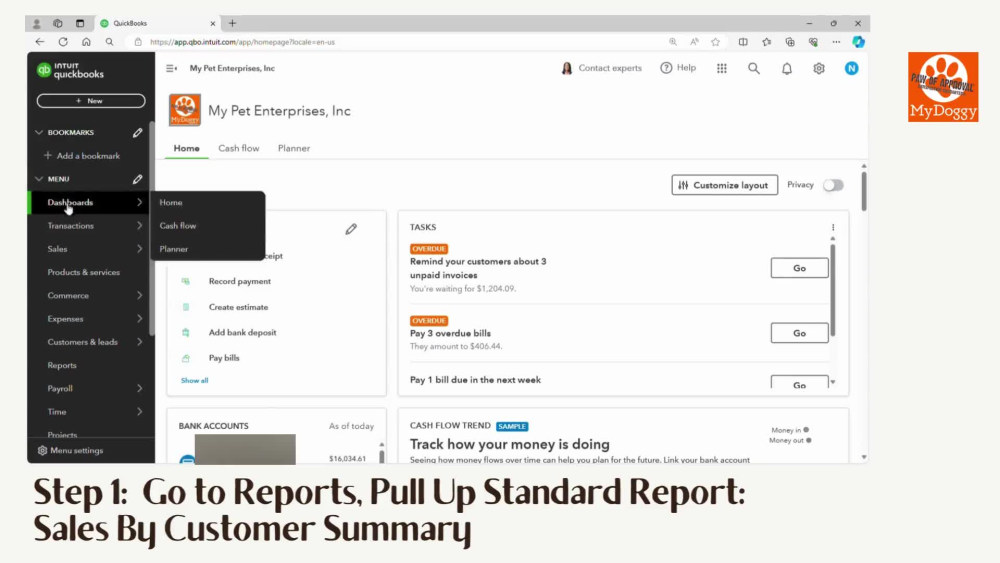Reload the page with refresh icon
The width and height of the screenshot is (1000, 563).
coord(63,42)
